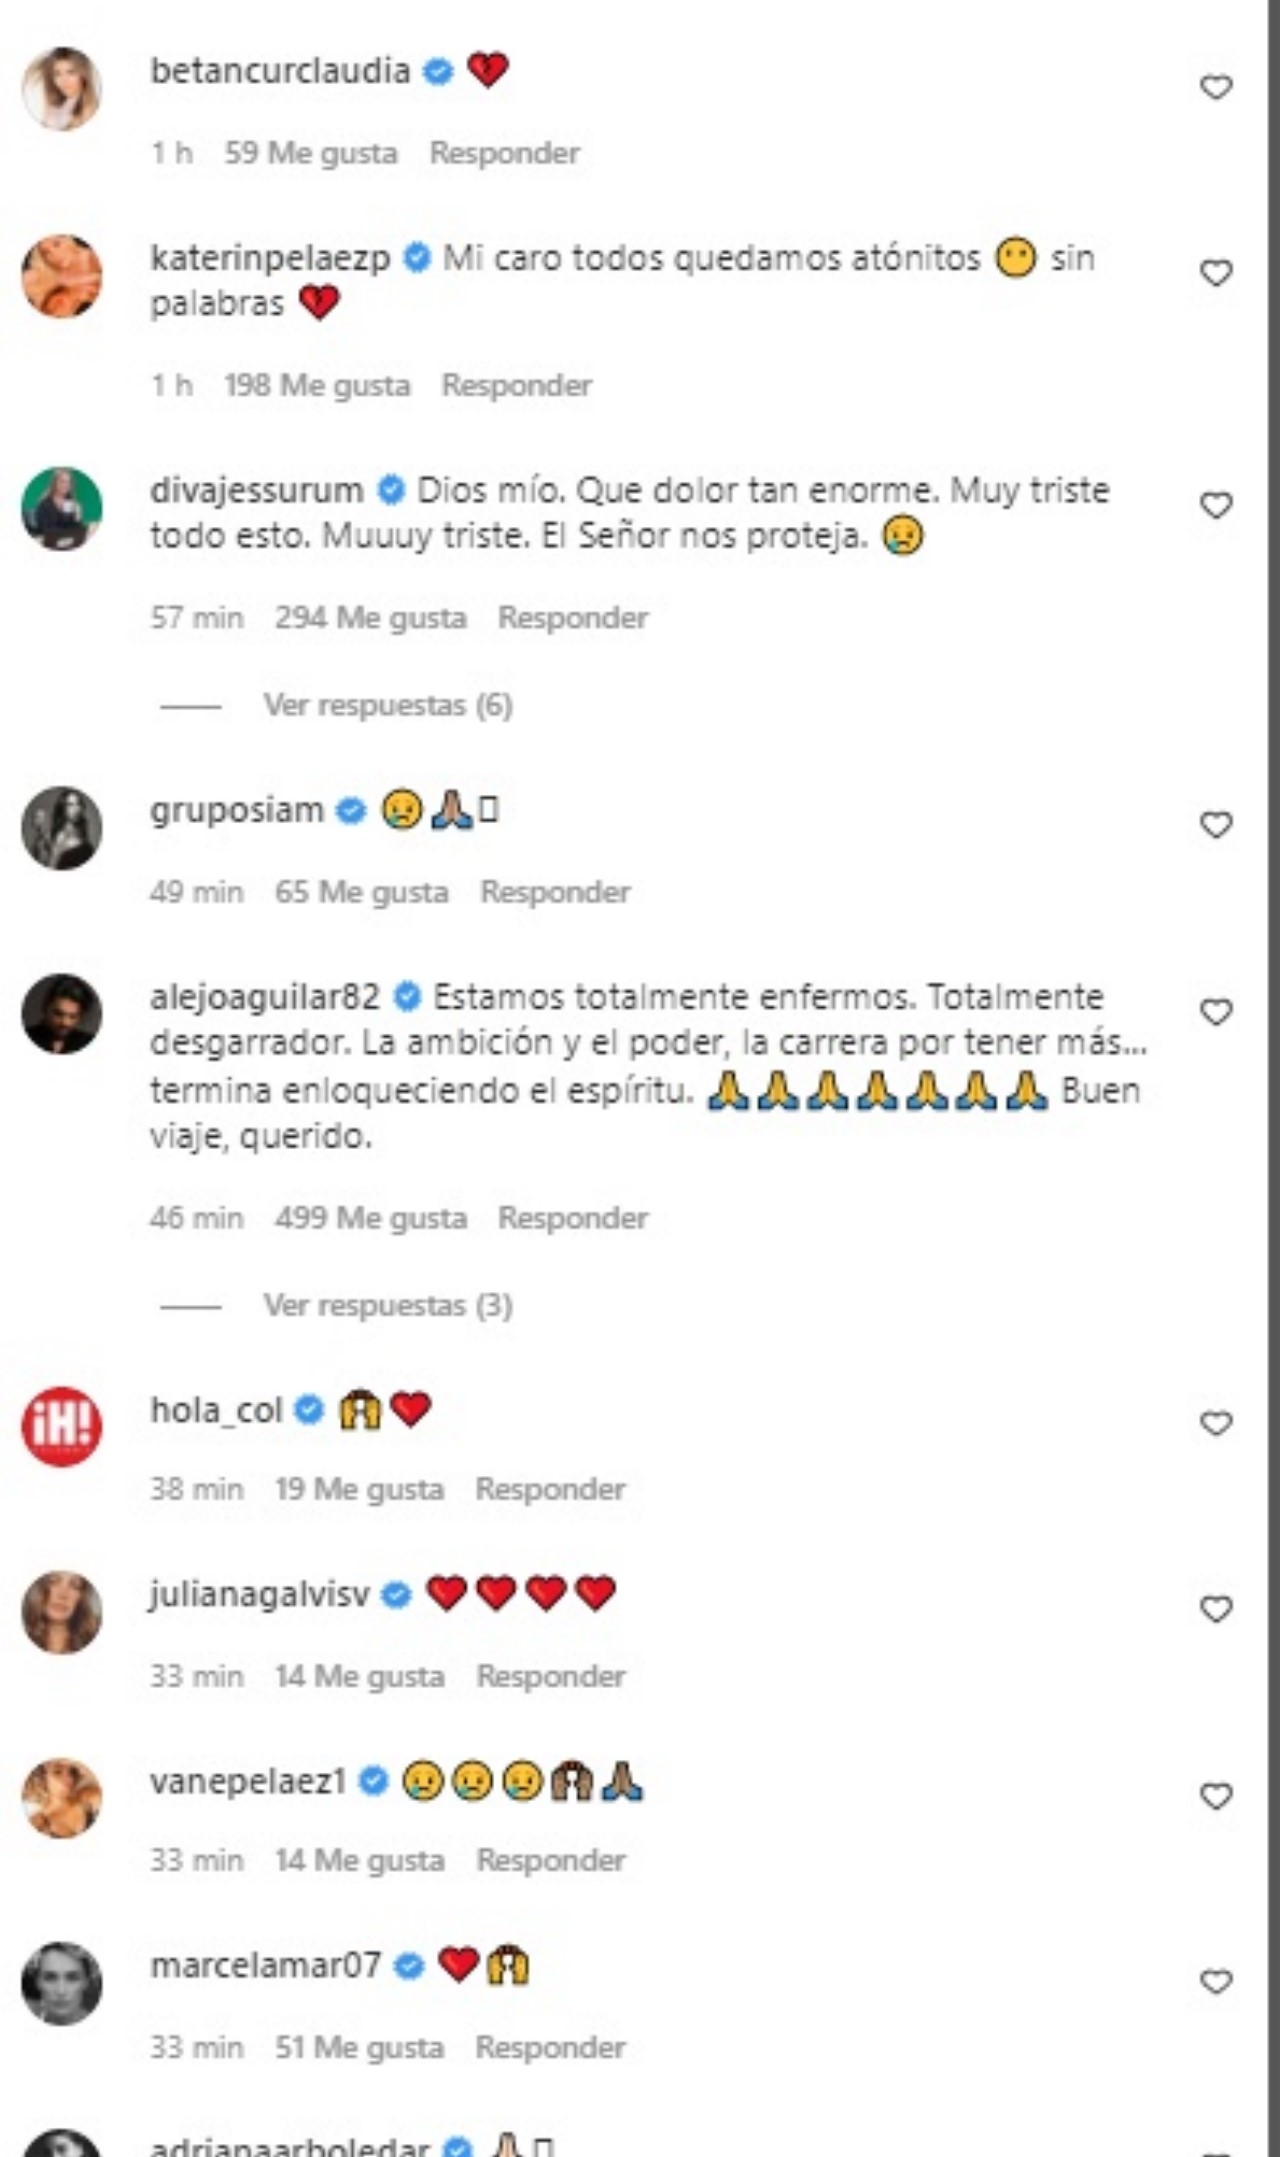This screenshot has height=2157, width=1280.
Task: Tap the heart on marcelamar07's comment
Action: point(1215,1982)
